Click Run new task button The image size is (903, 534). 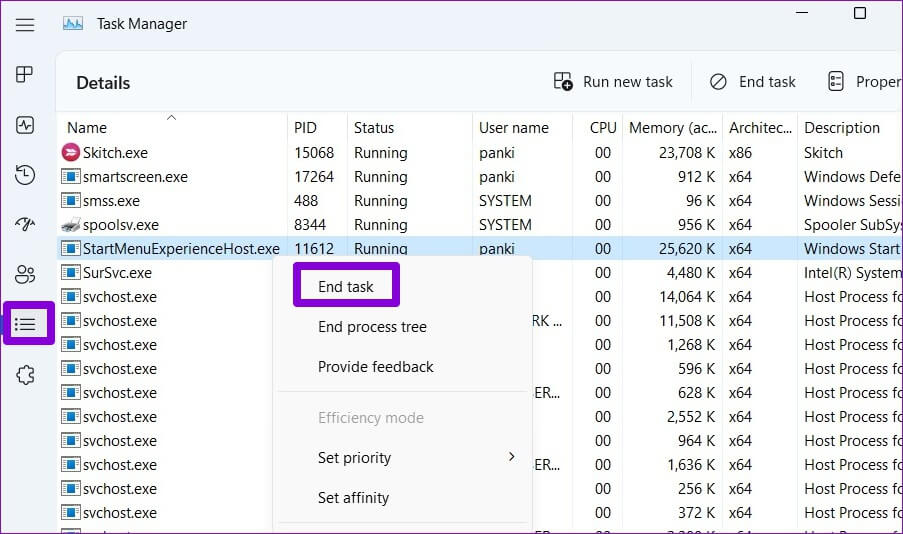[613, 82]
